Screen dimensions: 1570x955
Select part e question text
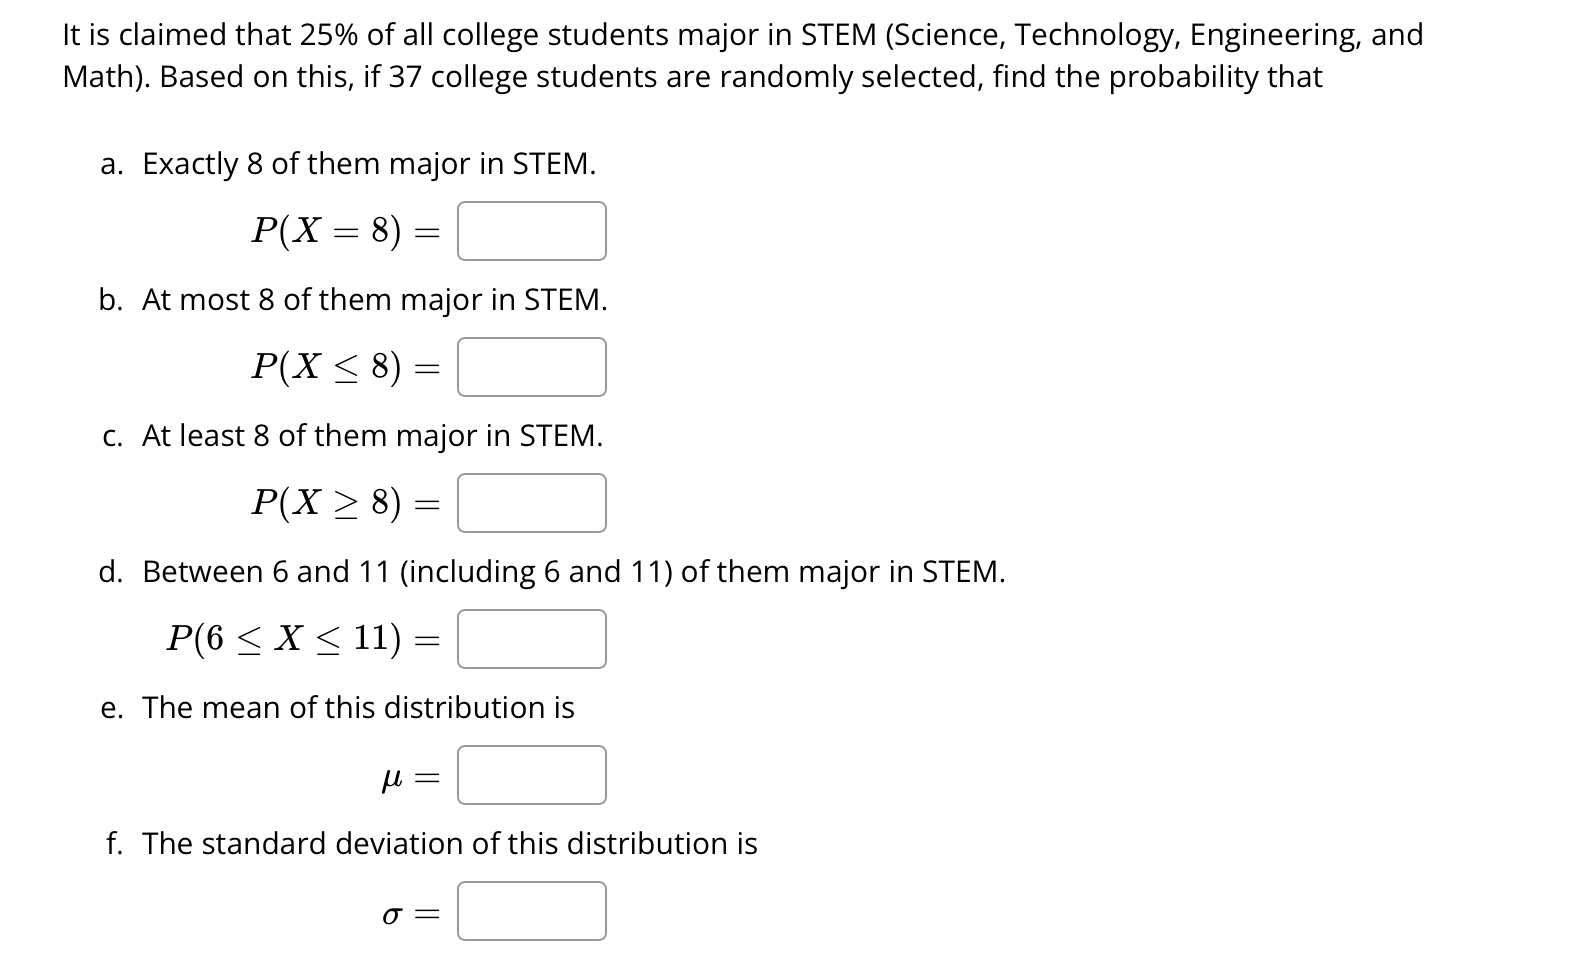pos(337,707)
